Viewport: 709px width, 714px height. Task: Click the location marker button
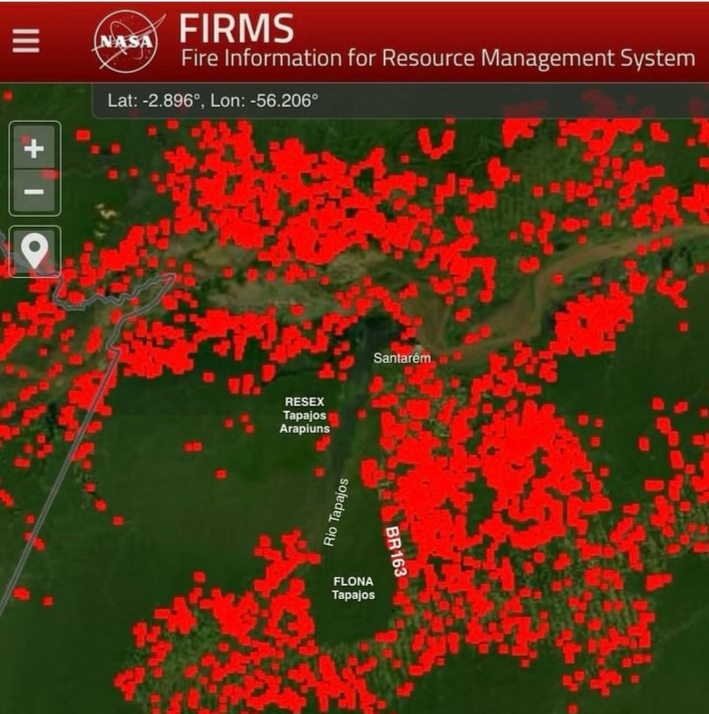[34, 251]
